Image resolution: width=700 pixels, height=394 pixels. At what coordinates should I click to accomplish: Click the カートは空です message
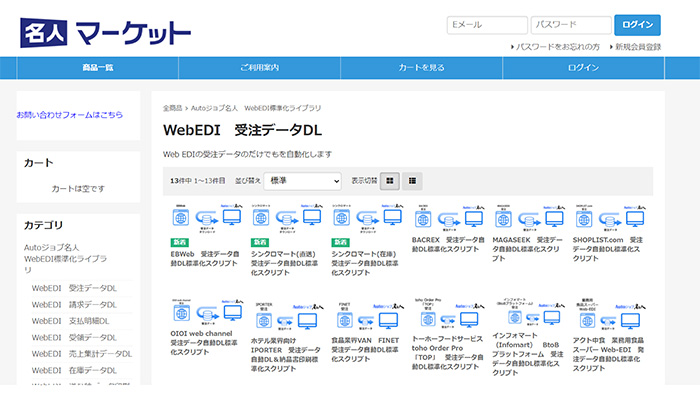click(x=78, y=189)
